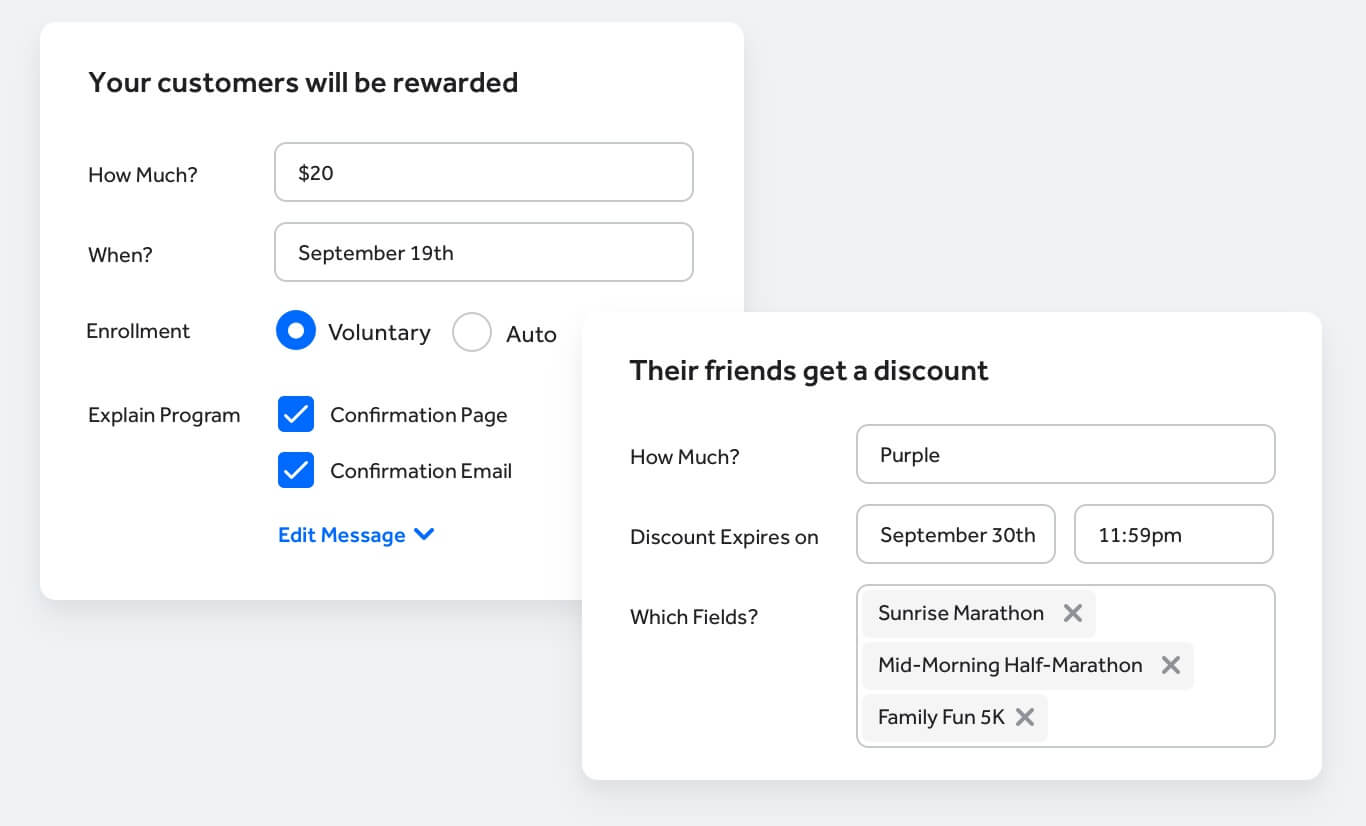1366x826 pixels.
Task: Click the Voluntary label text
Action: click(x=379, y=333)
